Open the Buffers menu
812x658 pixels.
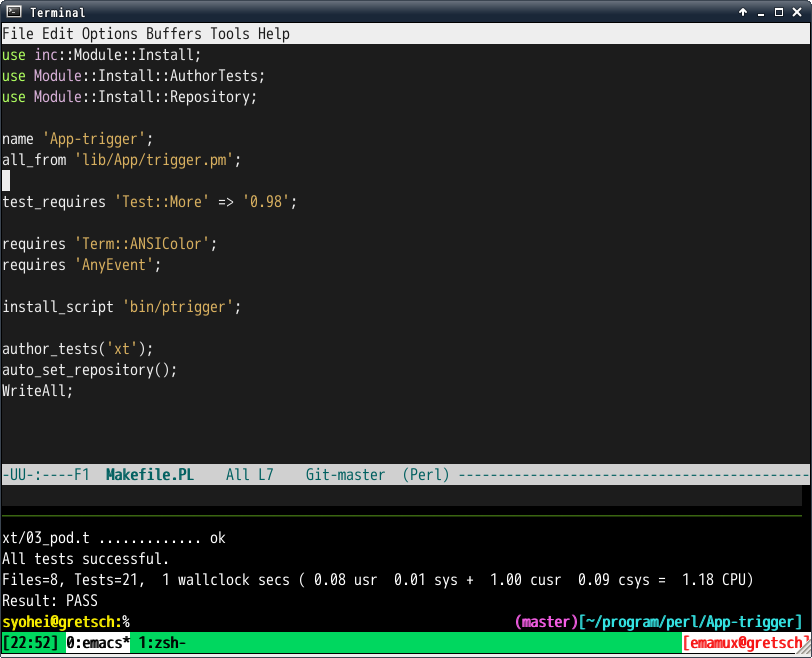173,34
